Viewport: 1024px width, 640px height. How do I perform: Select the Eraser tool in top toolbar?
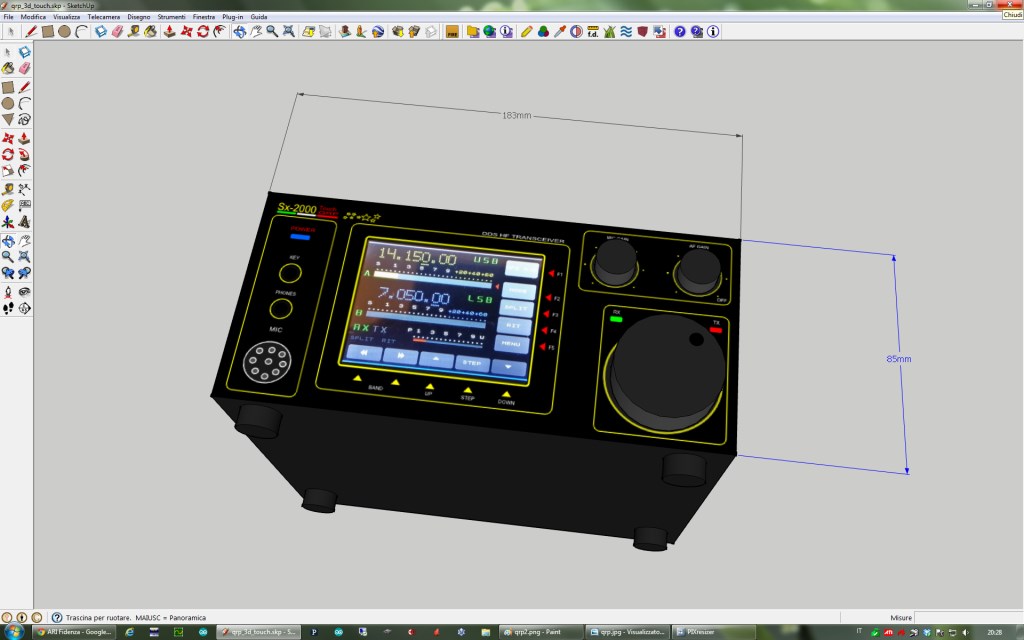116,31
